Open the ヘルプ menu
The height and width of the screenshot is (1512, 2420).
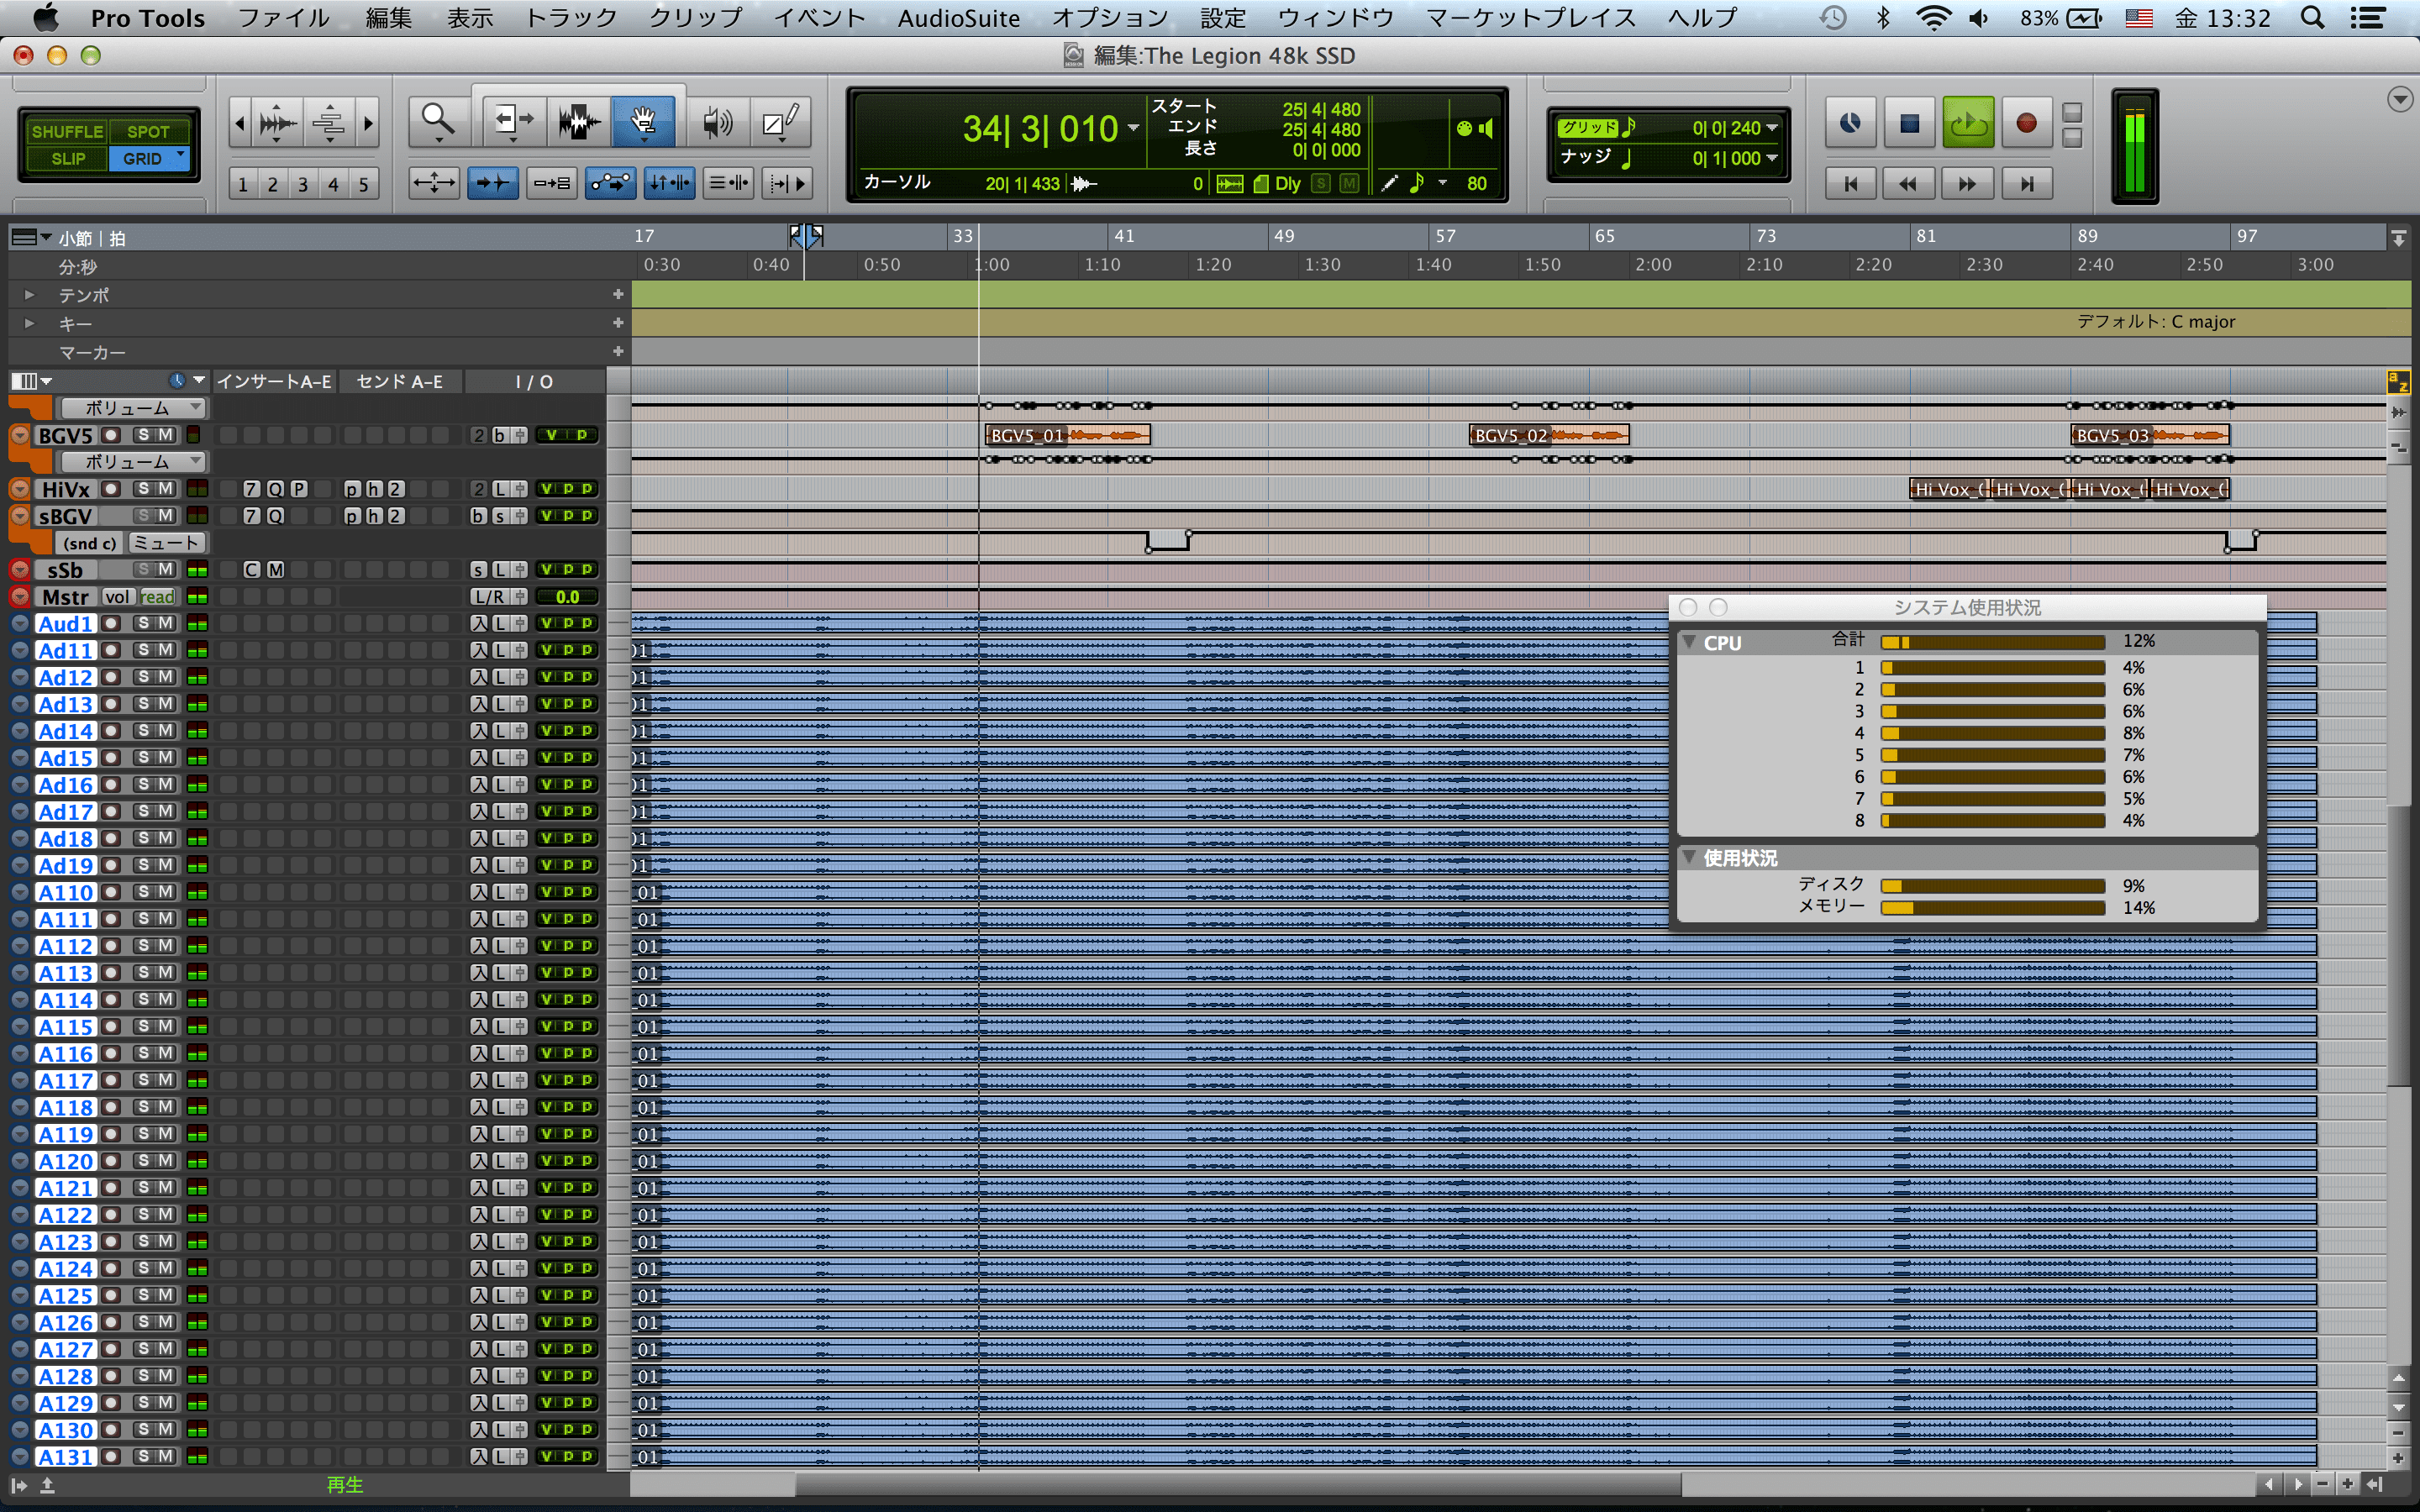coord(1702,18)
